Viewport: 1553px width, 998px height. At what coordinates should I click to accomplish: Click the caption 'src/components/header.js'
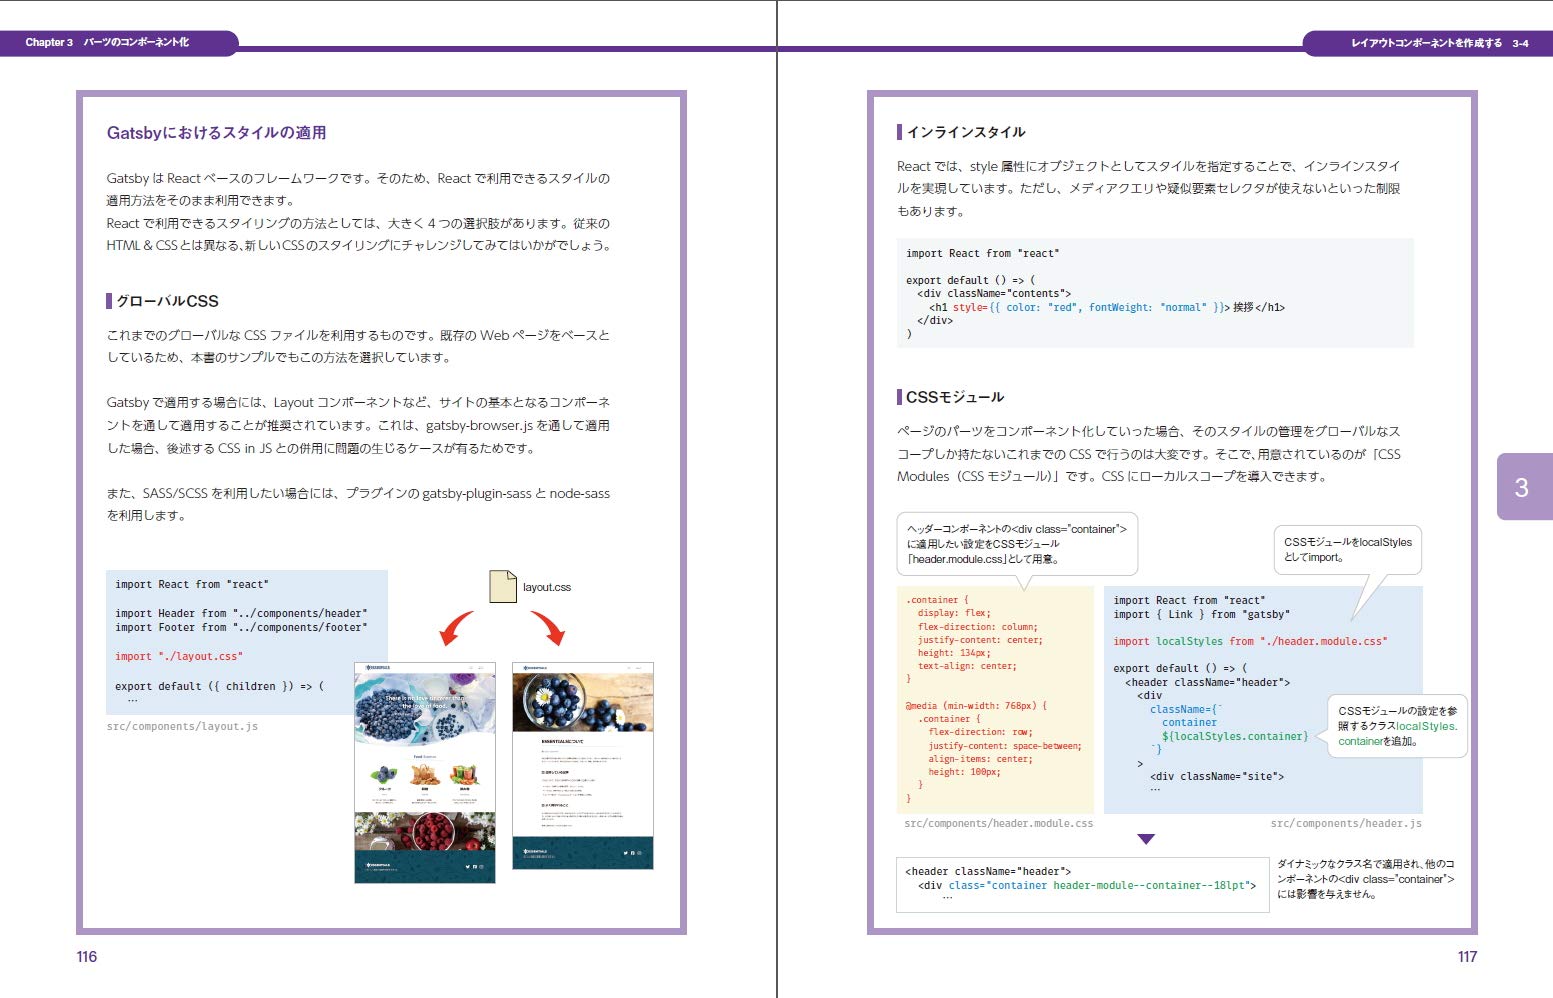point(1346,823)
